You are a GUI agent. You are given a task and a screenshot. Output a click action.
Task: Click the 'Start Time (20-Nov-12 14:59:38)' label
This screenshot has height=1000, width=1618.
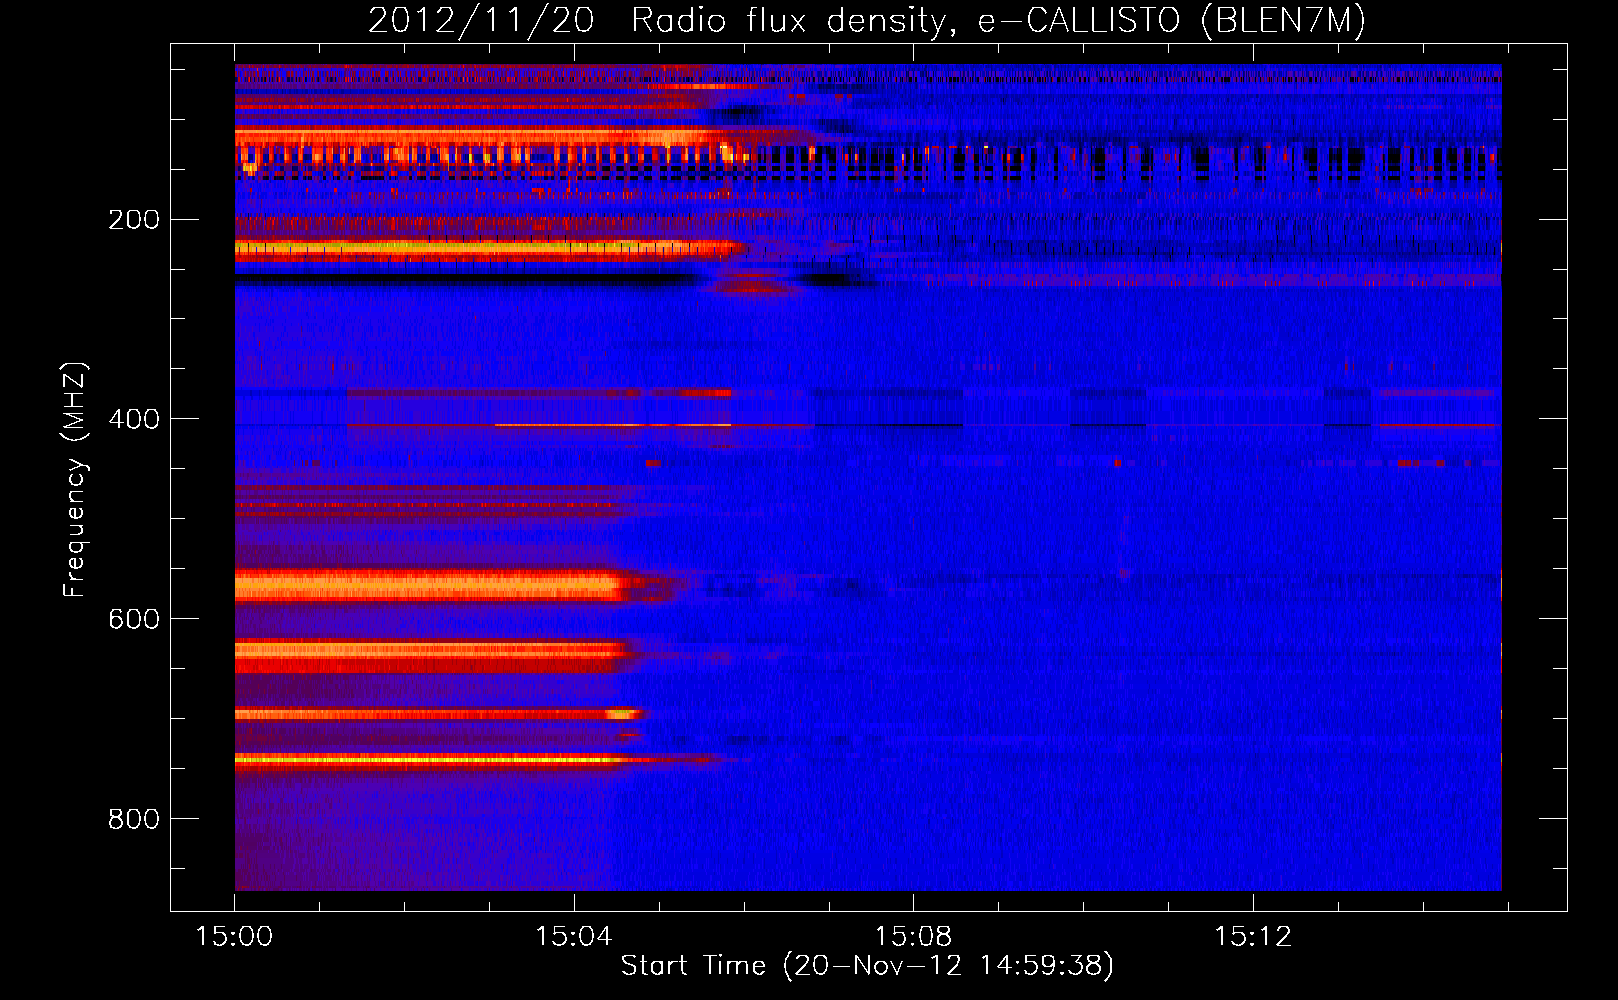click(x=867, y=966)
